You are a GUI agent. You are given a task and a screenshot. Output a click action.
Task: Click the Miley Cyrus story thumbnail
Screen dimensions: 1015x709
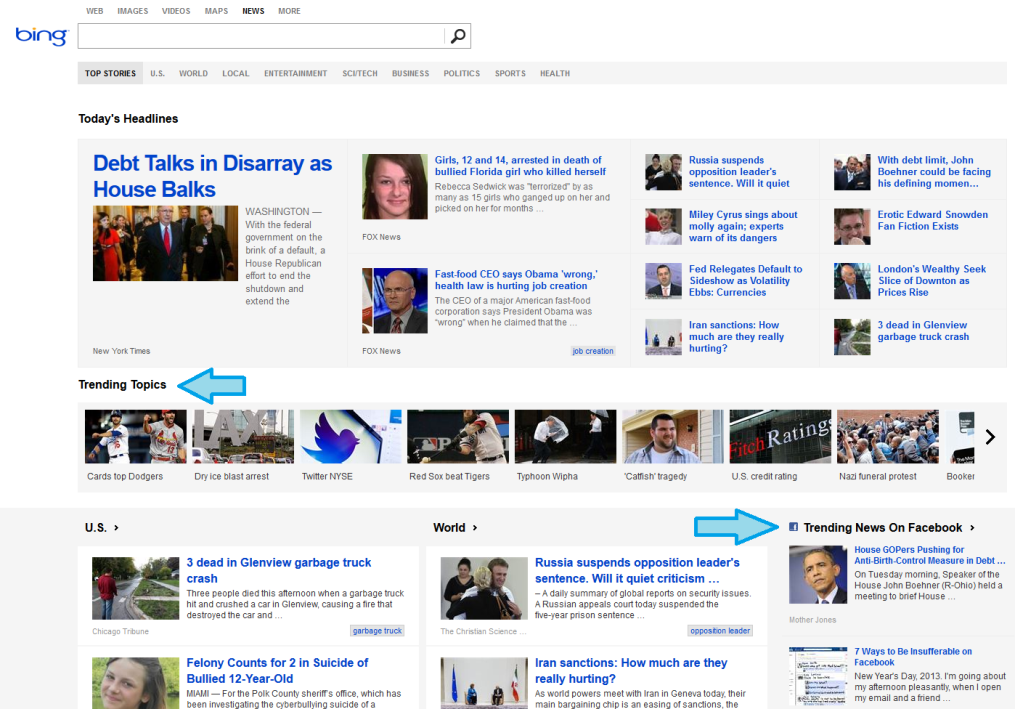pyautogui.click(x=664, y=226)
